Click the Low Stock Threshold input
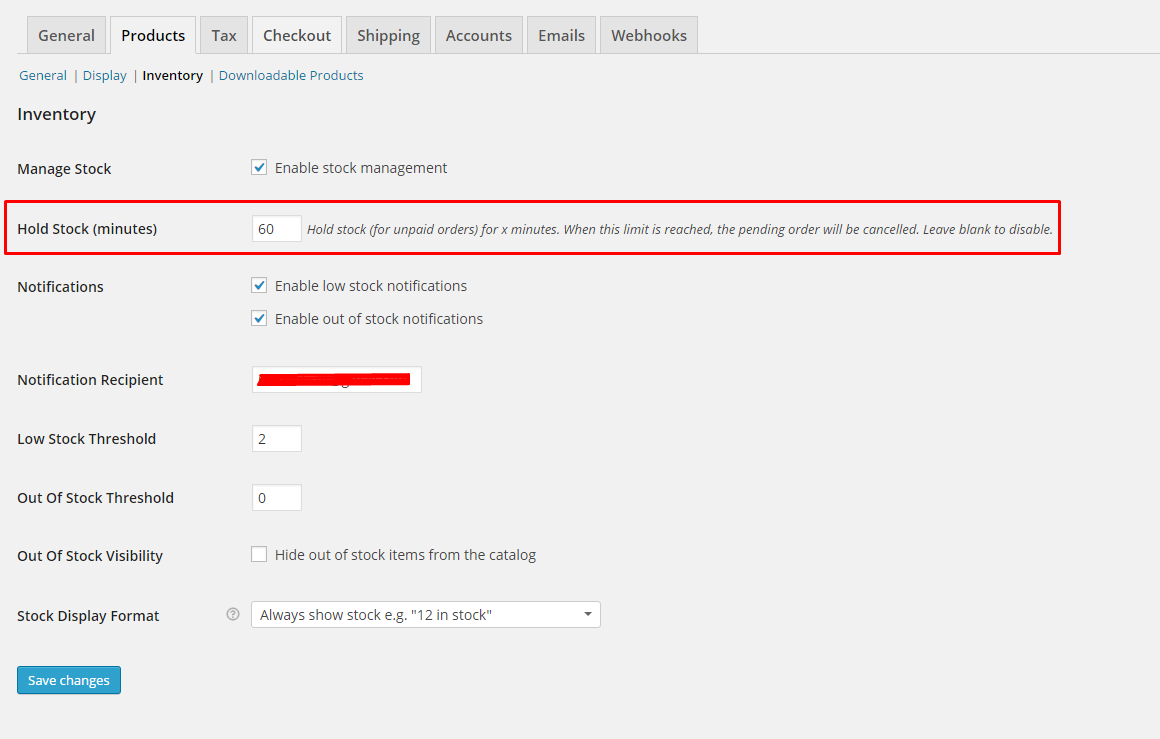Viewport: 1160px width, 739px height. 276,439
